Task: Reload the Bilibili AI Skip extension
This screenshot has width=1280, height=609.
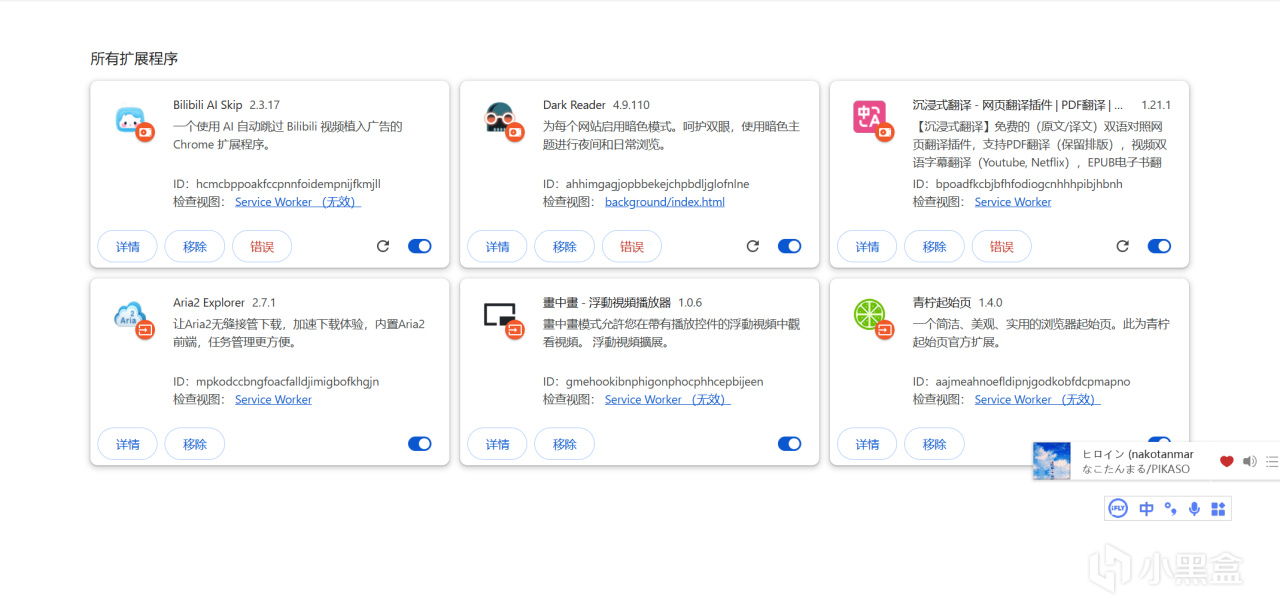Action: tap(383, 246)
